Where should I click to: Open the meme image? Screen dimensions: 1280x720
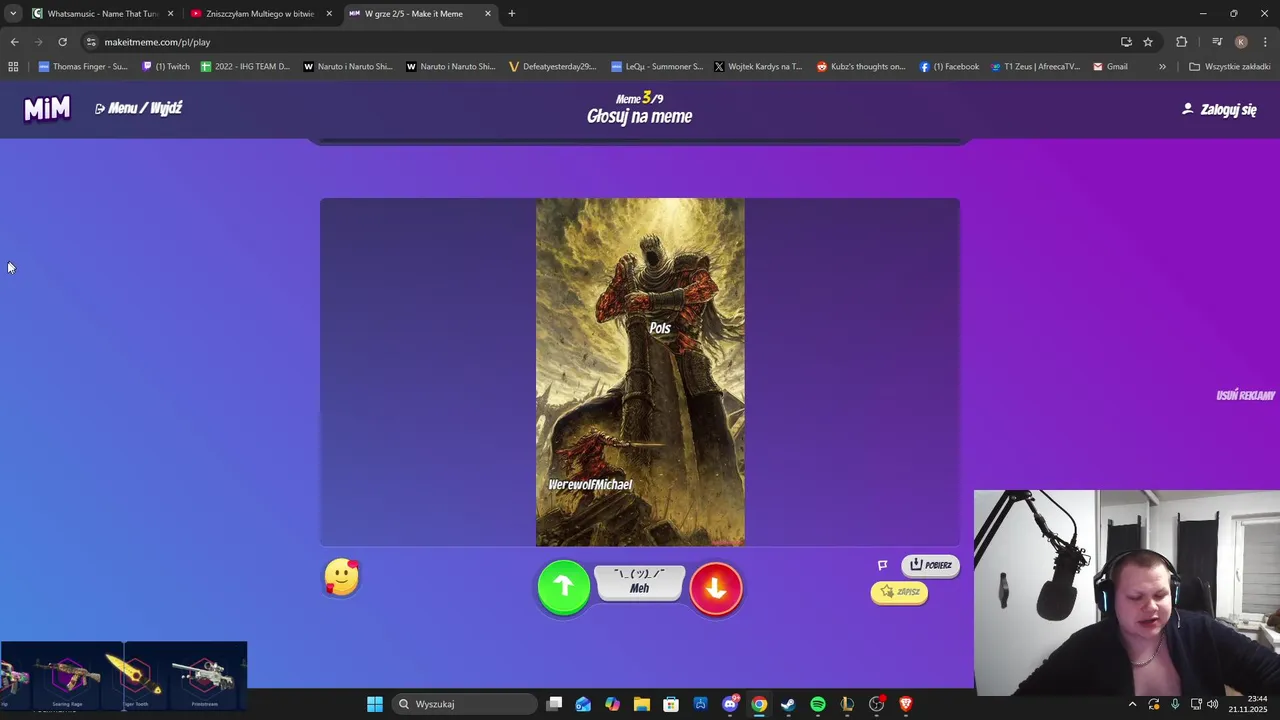pos(640,372)
